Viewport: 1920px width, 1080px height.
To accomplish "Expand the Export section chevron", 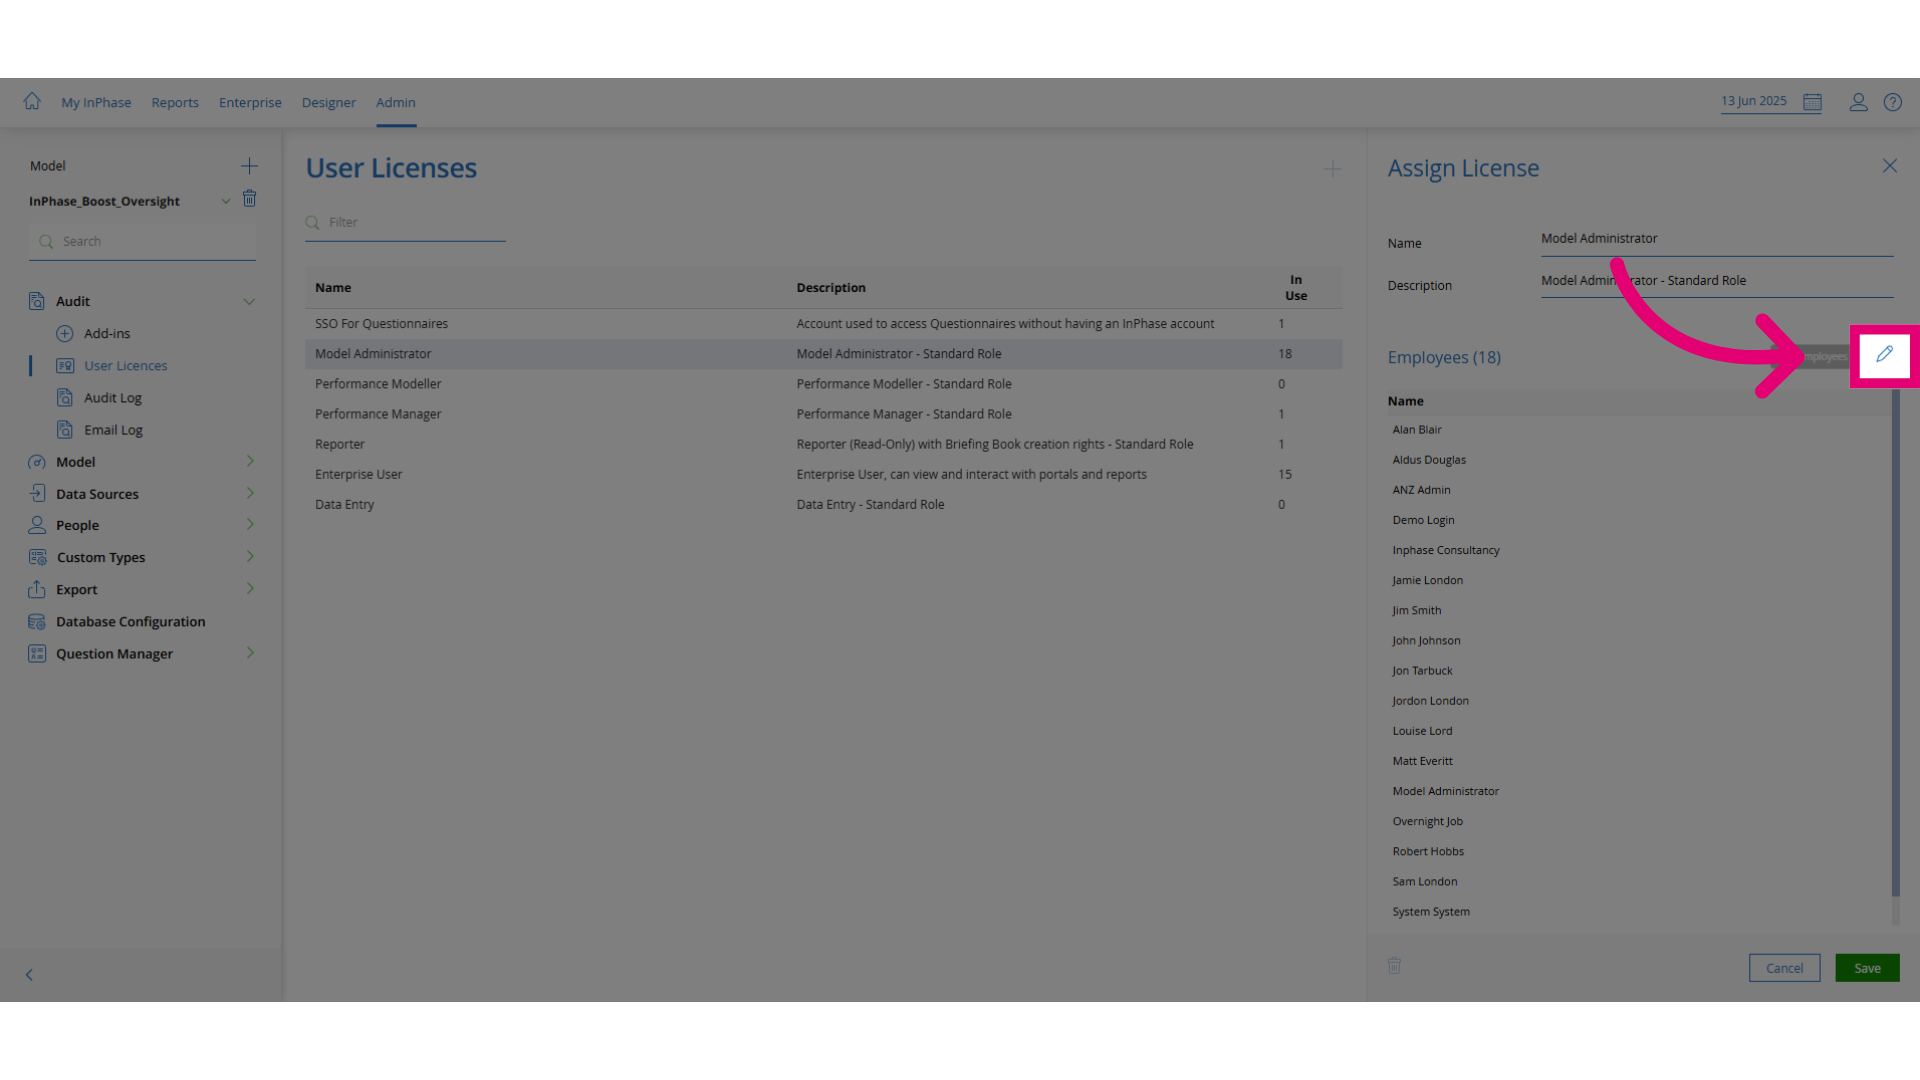I will [x=250, y=589].
